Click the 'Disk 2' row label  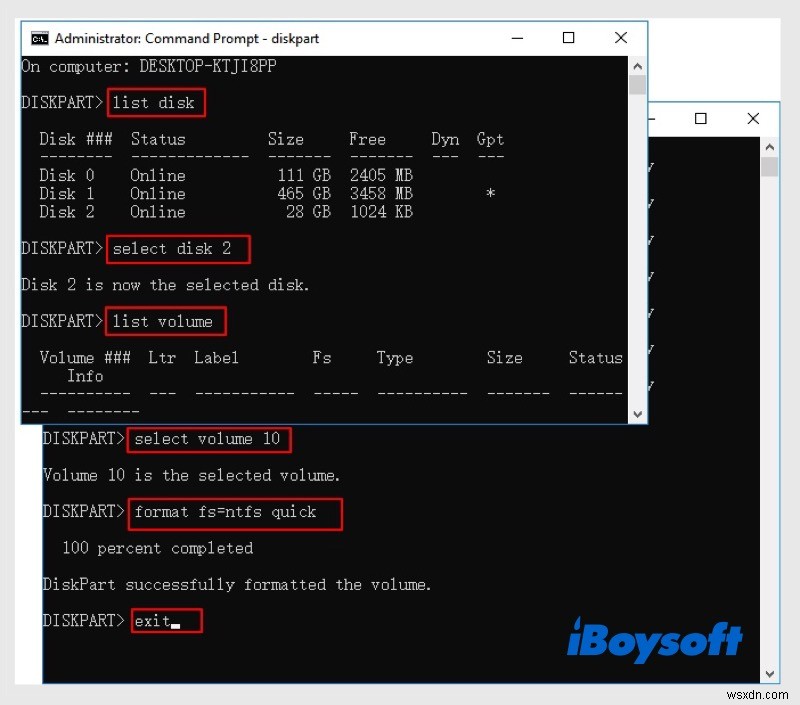(x=67, y=212)
